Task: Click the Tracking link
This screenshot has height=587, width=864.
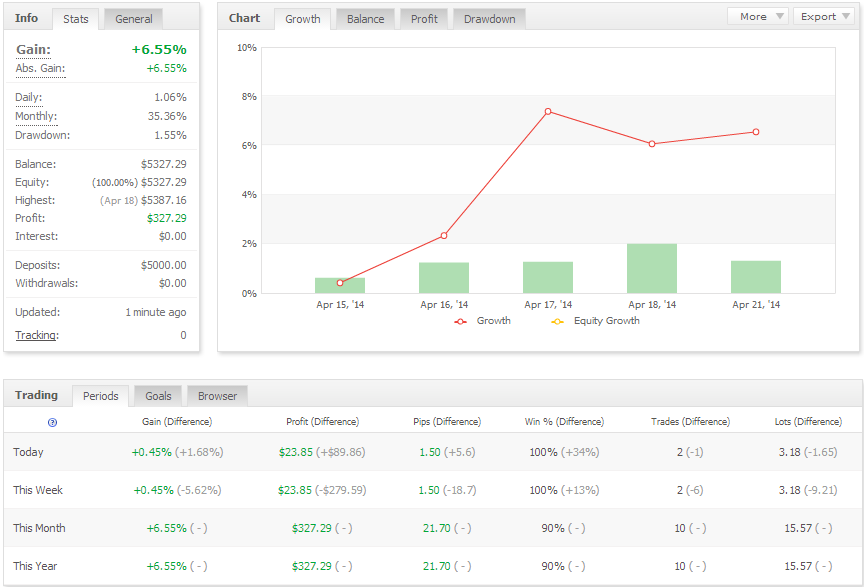Action: click(37, 335)
